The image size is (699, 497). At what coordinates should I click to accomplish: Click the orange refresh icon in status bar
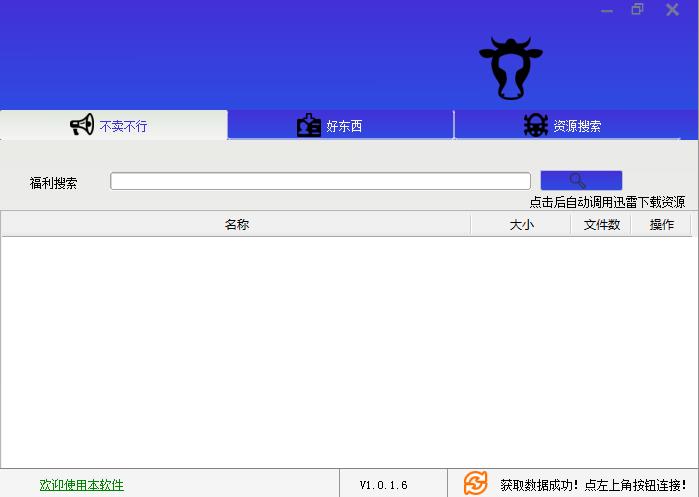click(476, 484)
